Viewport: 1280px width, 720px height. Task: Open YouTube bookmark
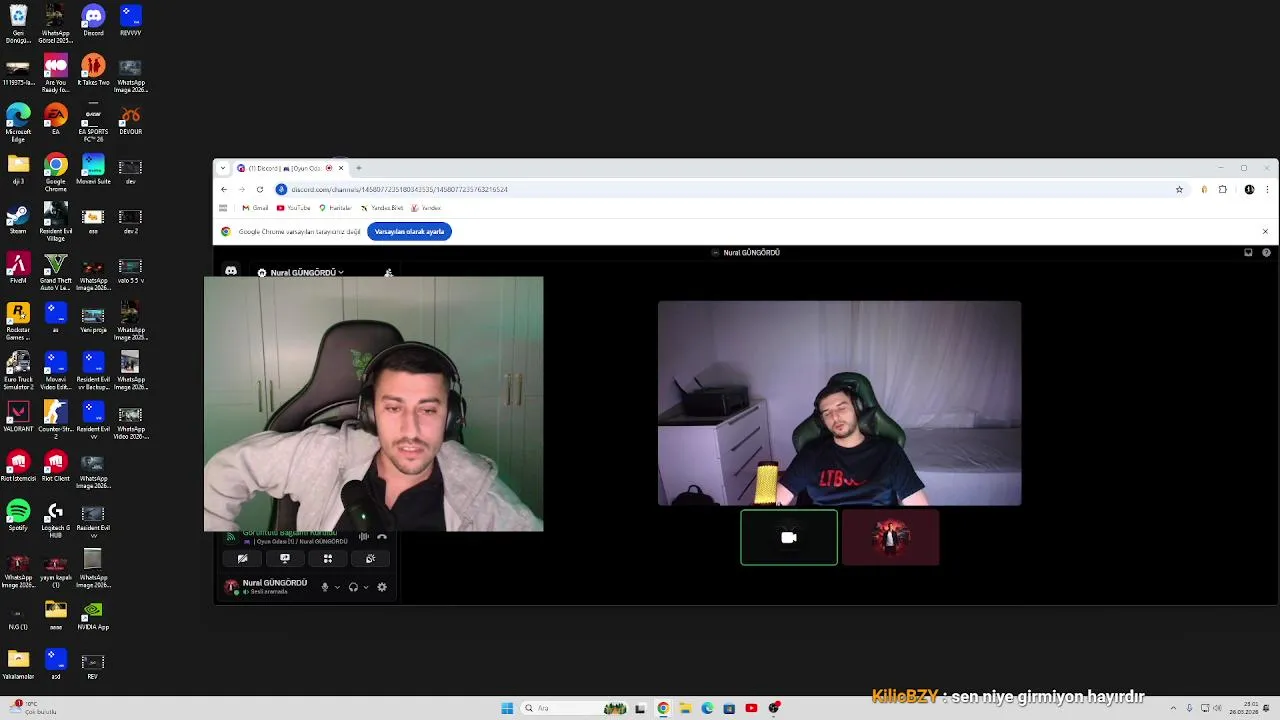[x=294, y=208]
